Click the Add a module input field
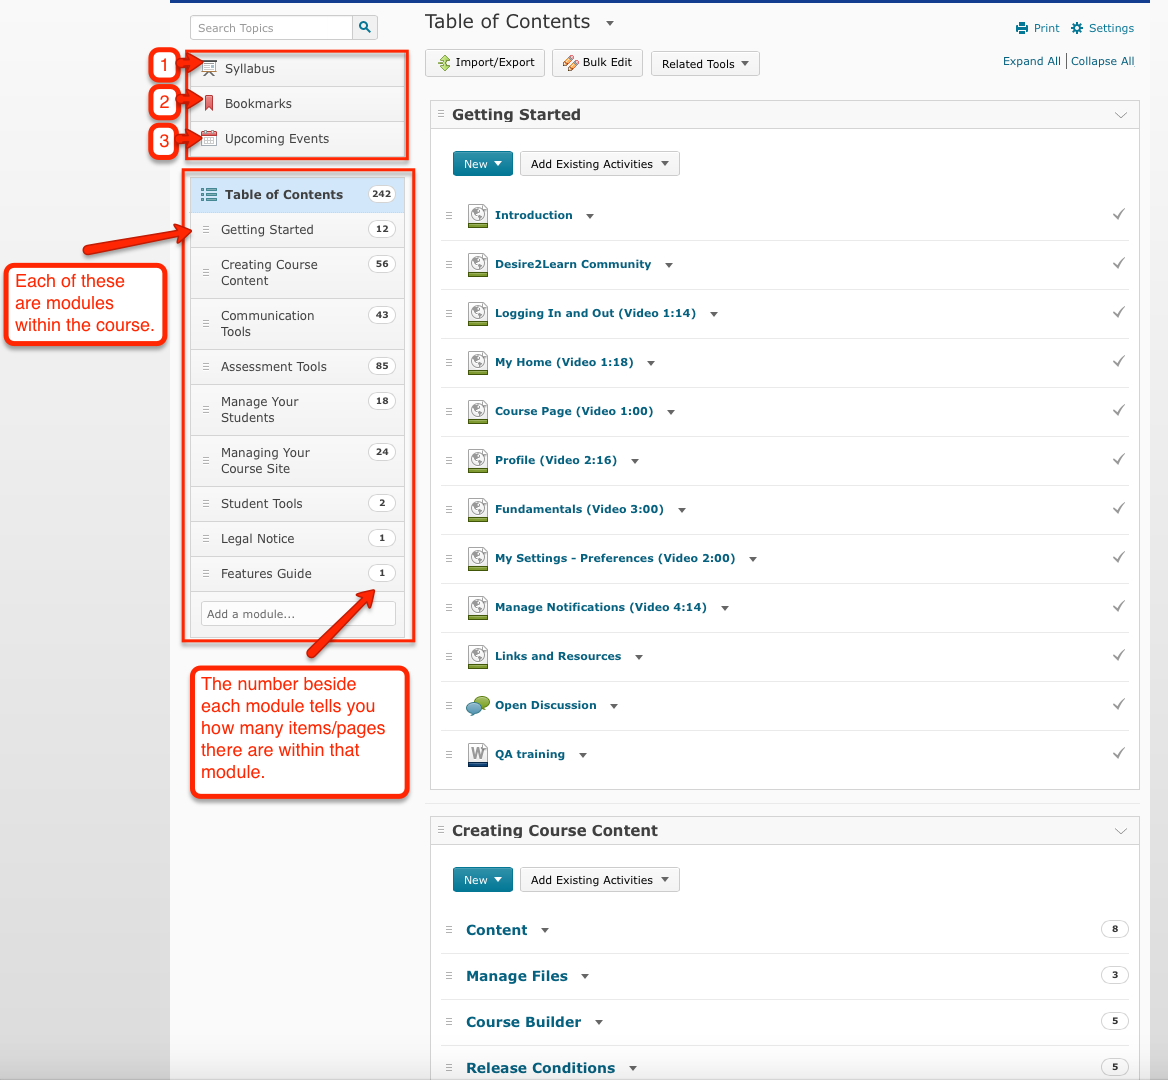The width and height of the screenshot is (1168, 1080). [298, 614]
